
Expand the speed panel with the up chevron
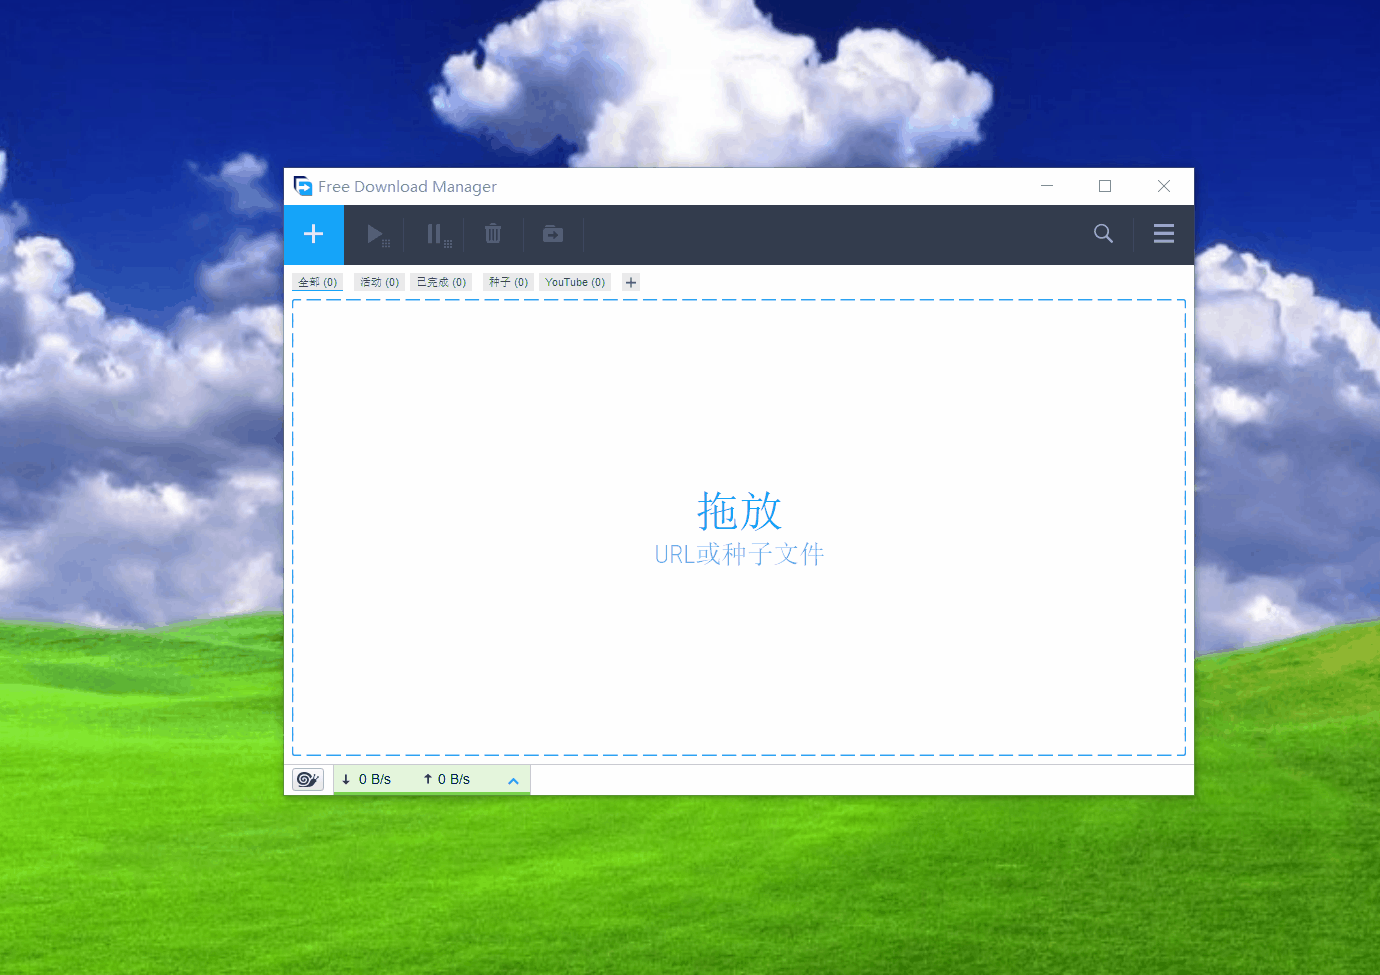tap(513, 780)
